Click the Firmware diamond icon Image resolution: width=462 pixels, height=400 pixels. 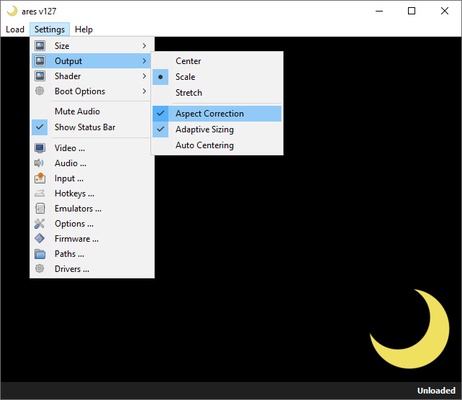(40, 239)
